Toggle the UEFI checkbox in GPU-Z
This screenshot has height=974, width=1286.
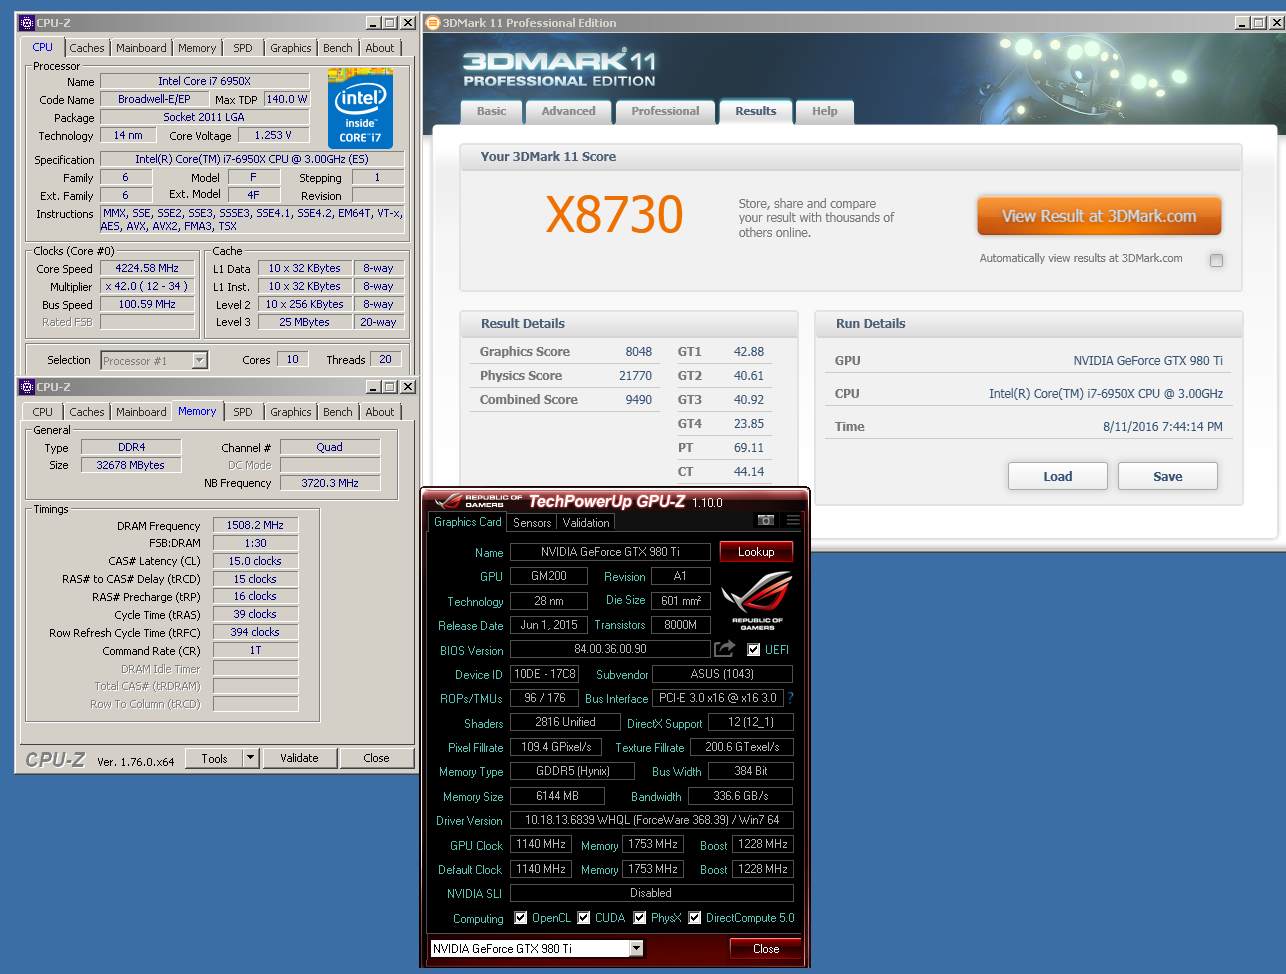click(754, 650)
